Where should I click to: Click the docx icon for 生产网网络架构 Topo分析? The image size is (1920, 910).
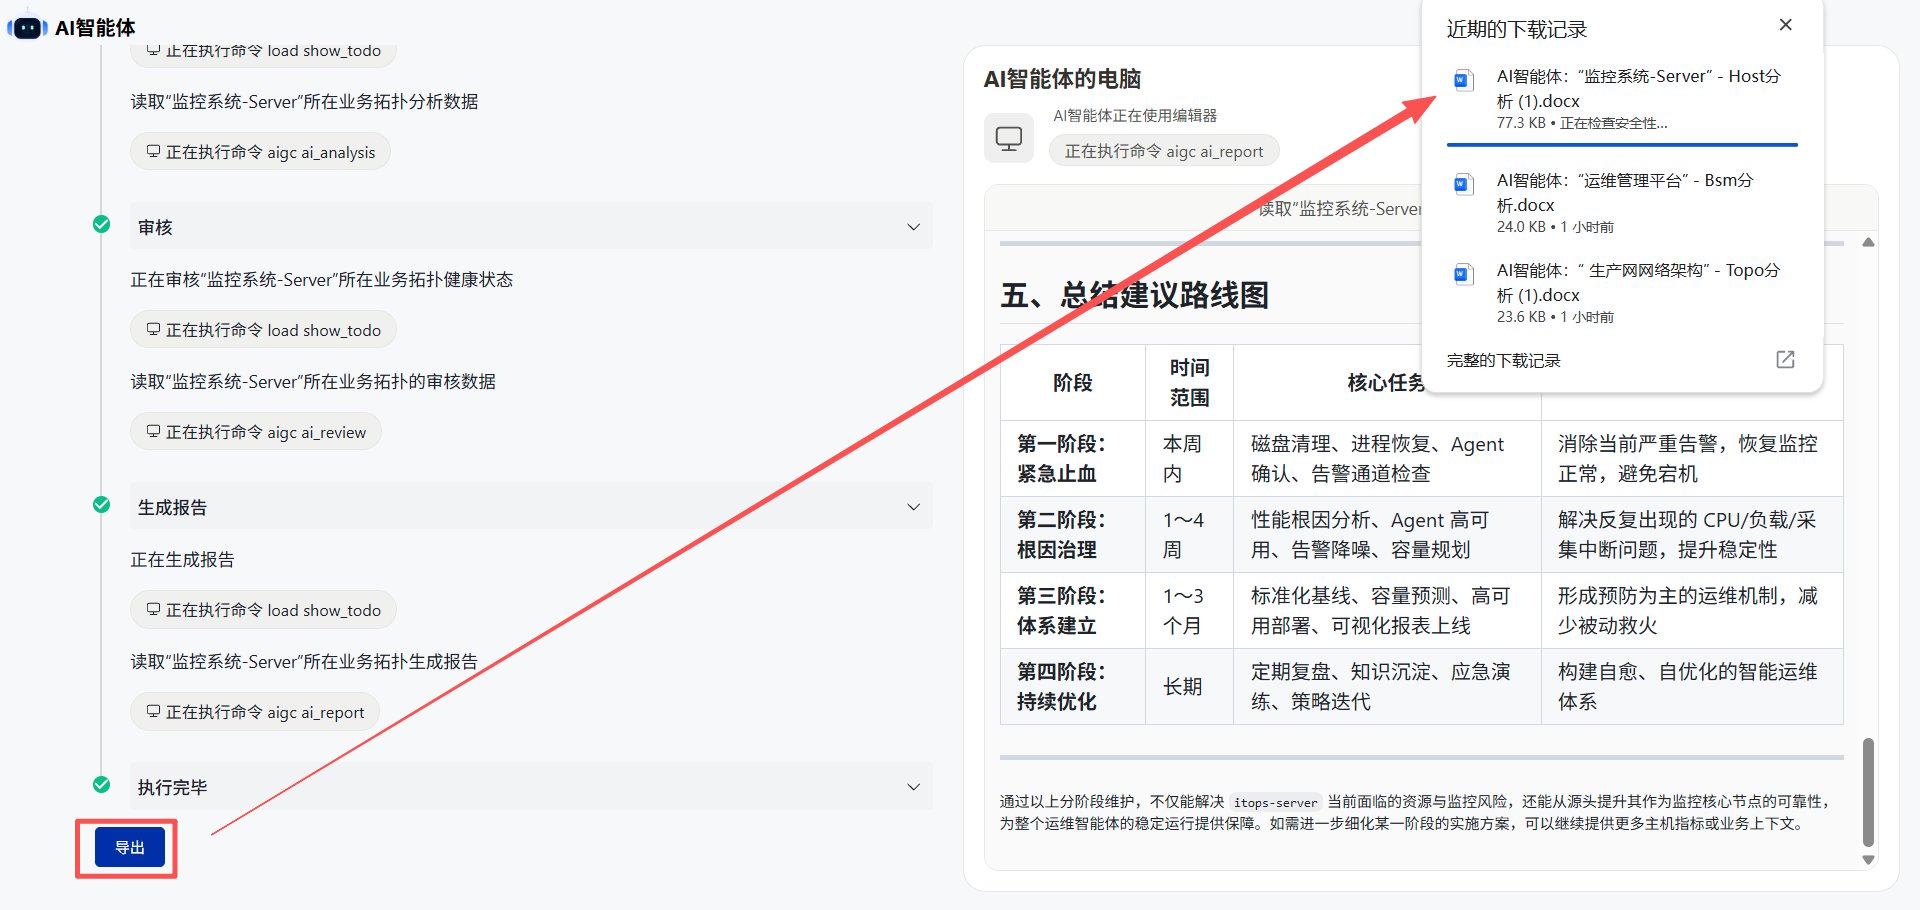1463,274
